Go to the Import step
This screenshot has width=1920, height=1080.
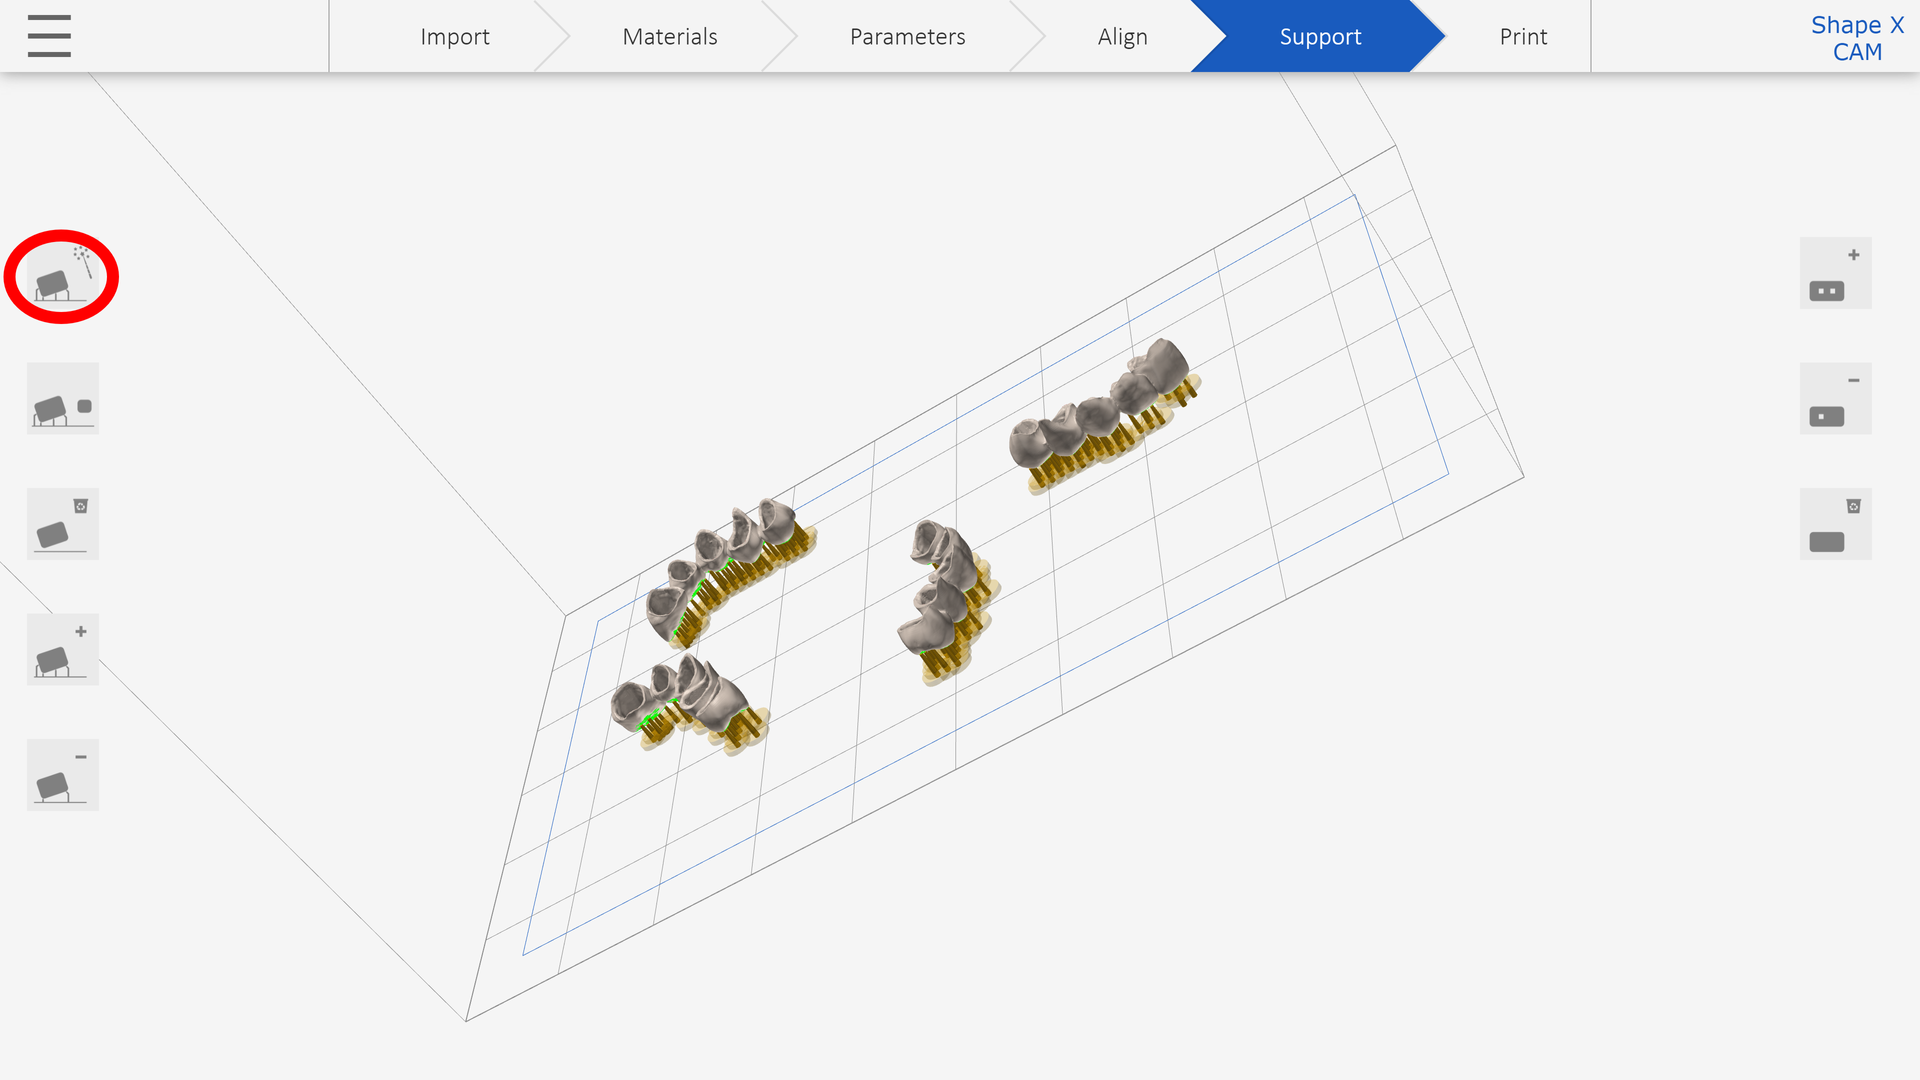[x=454, y=37]
